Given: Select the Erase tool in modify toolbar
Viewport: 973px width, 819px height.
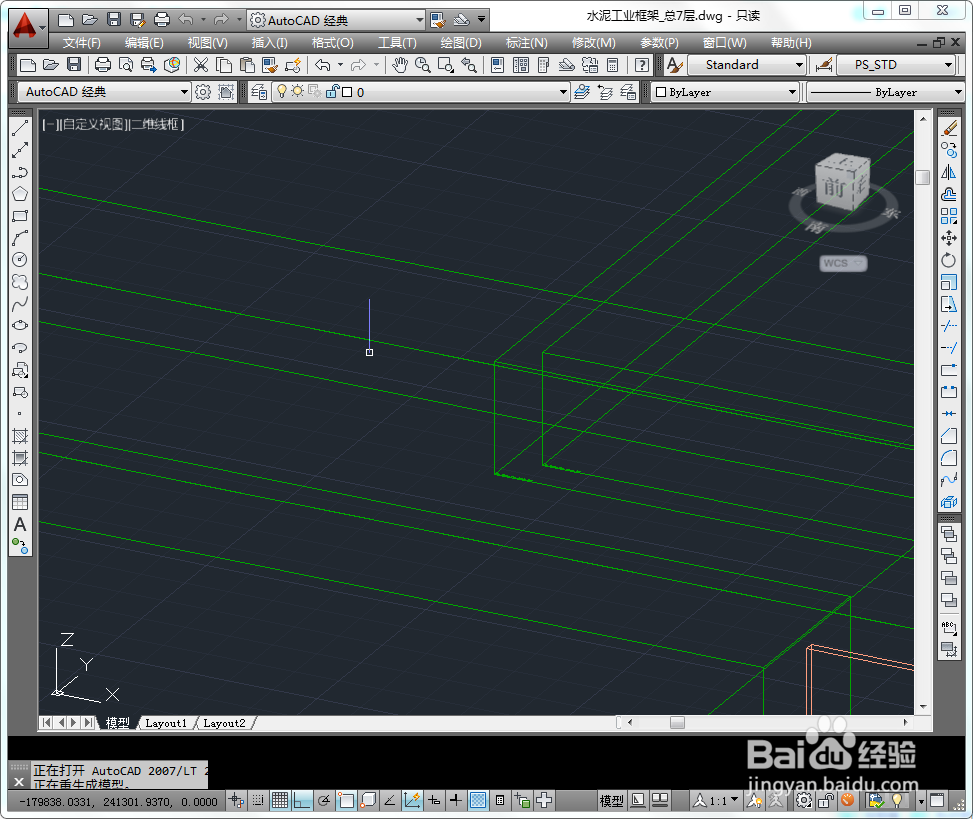Looking at the screenshot, I should click(949, 128).
